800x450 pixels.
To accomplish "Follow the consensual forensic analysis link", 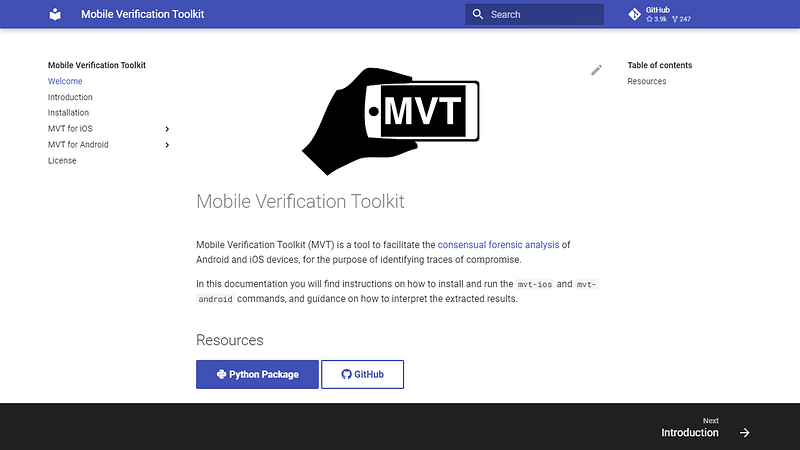I will tap(498, 245).
